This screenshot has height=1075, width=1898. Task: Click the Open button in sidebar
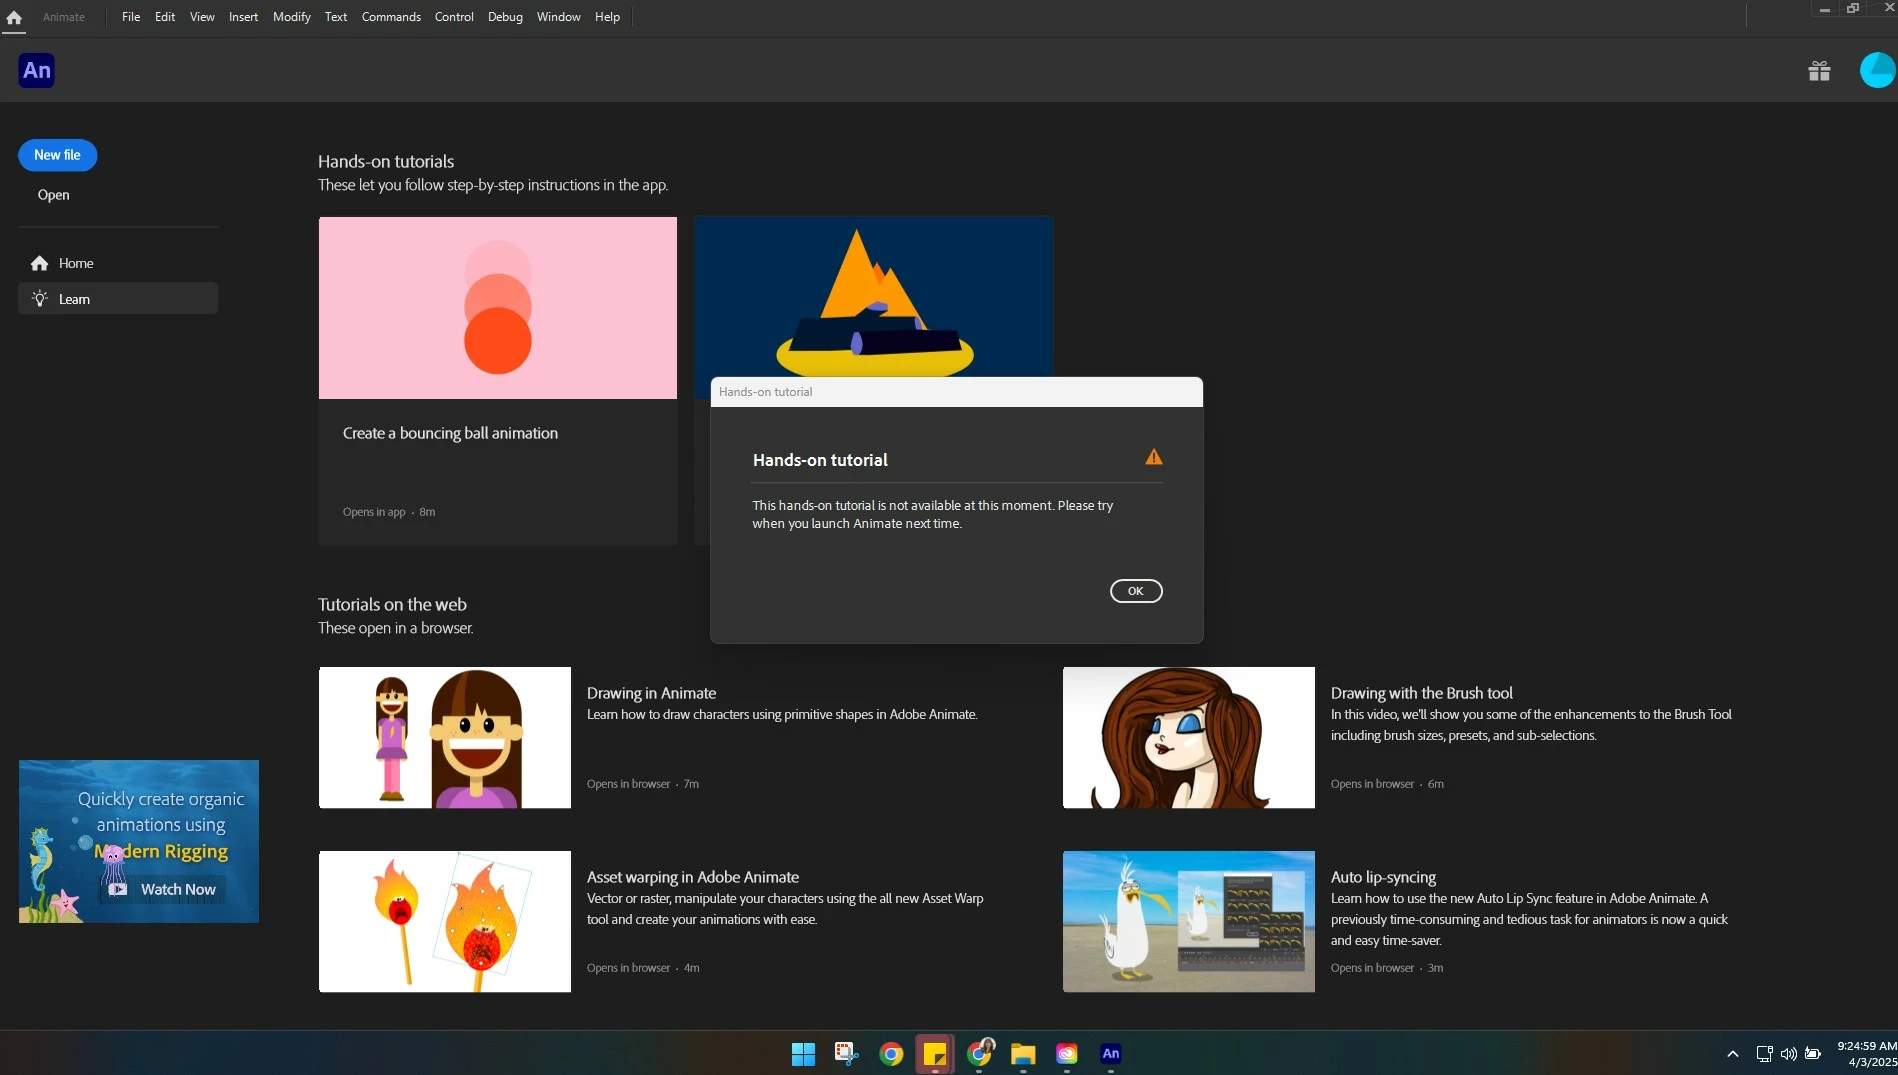point(53,195)
